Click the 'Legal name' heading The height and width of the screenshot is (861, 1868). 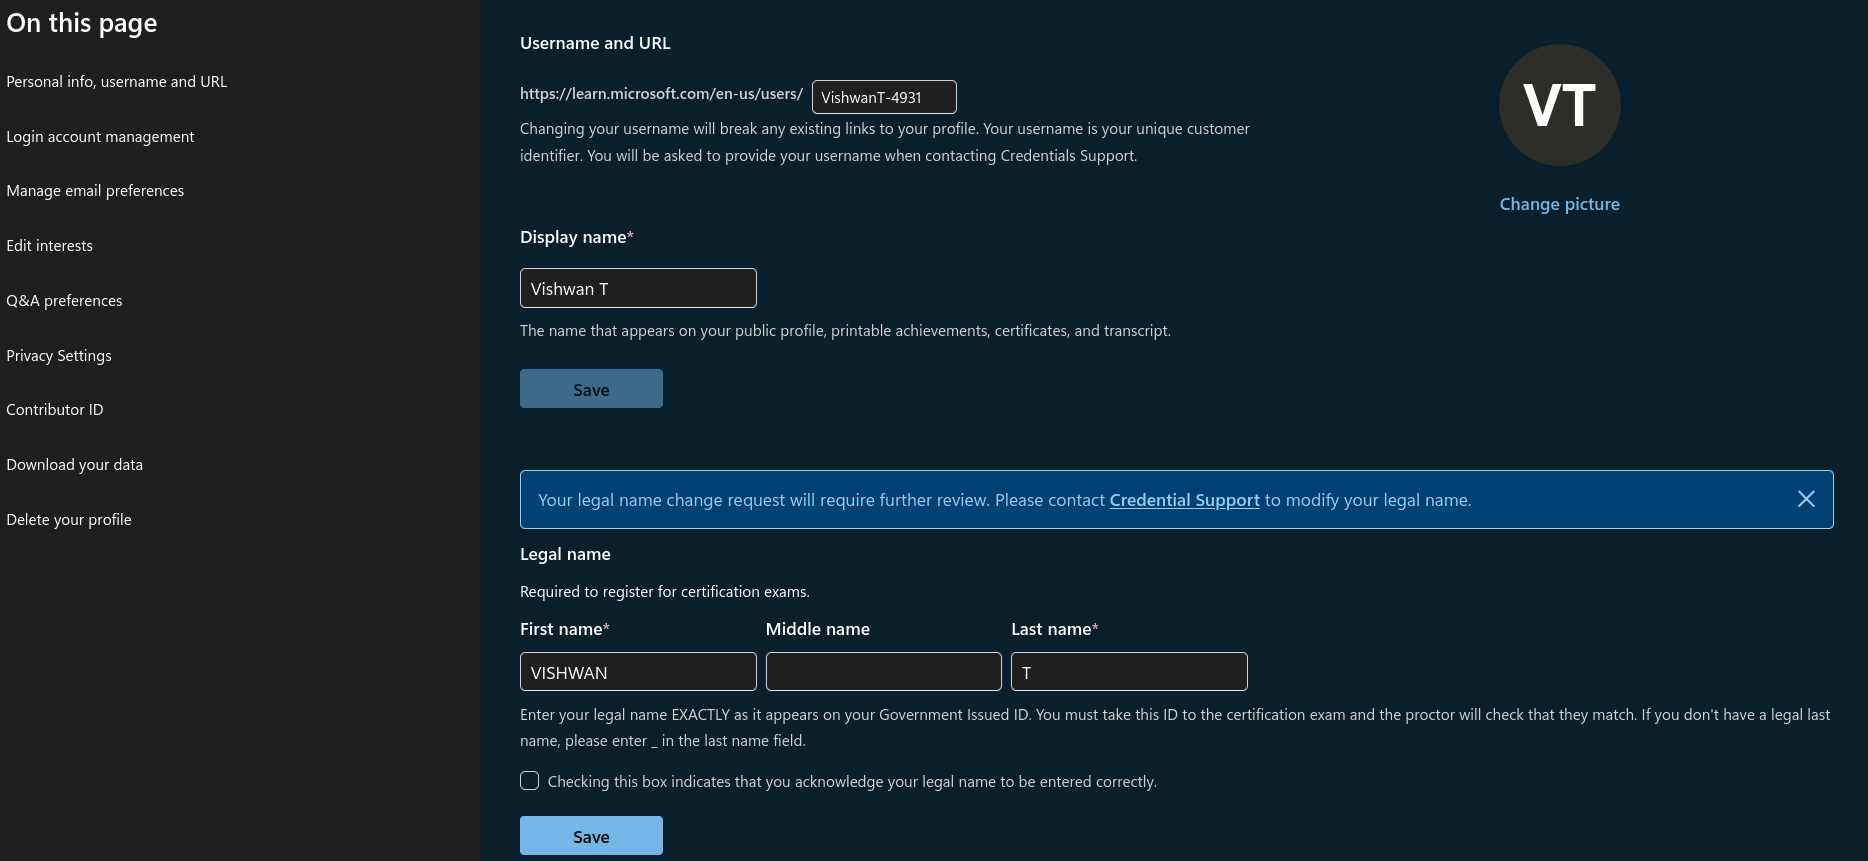(x=565, y=554)
